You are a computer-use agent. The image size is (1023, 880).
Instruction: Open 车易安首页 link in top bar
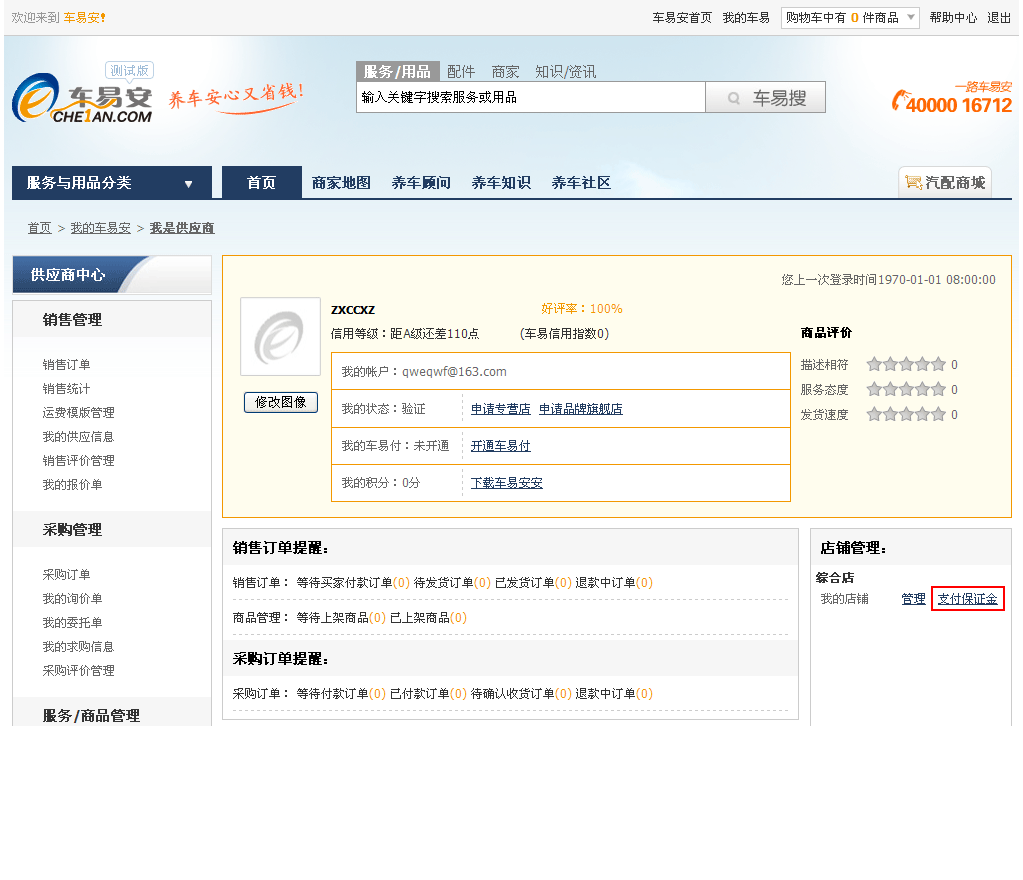pos(682,18)
